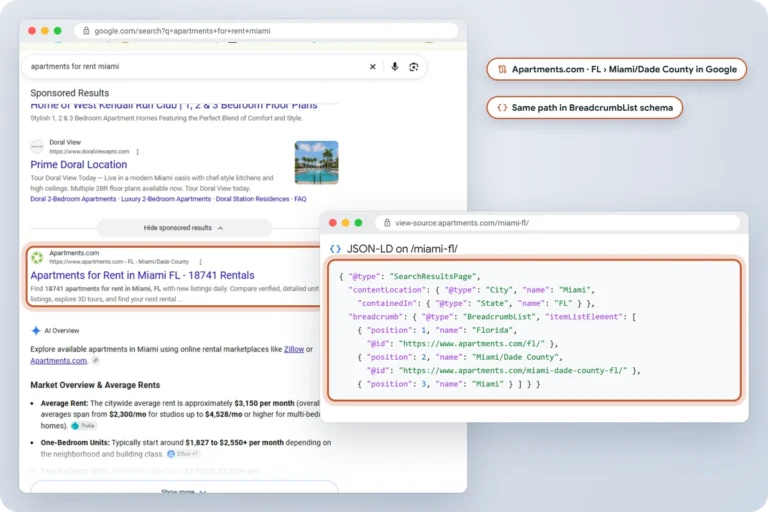Follow the Apartments.com link in AI Overview
Image resolution: width=768 pixels, height=512 pixels.
pos(59,361)
